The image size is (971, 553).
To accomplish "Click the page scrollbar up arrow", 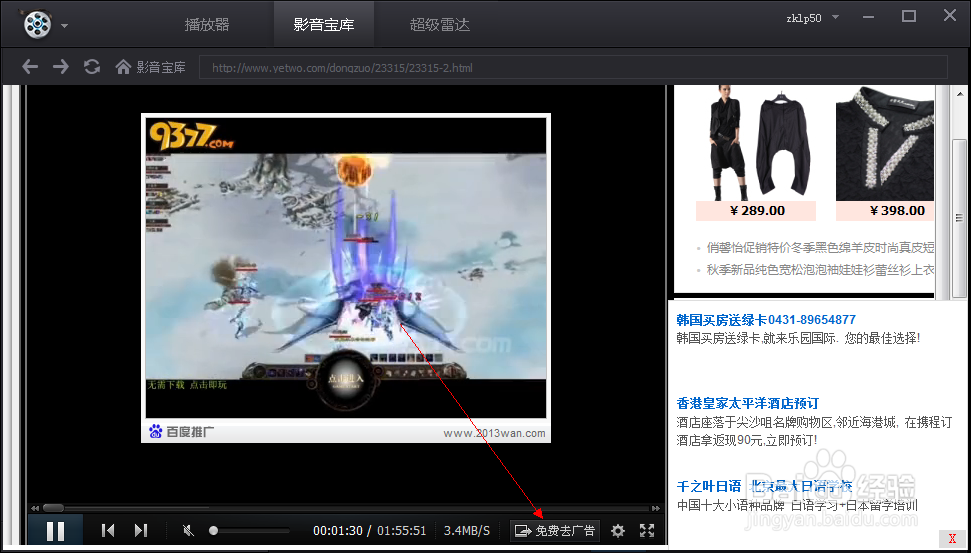I will (959, 94).
